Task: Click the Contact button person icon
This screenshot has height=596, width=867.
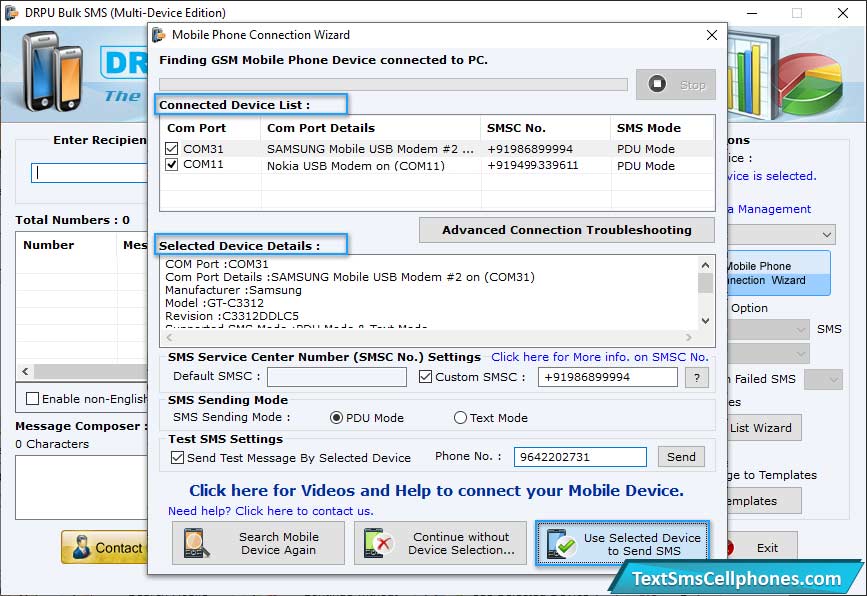Action: [81, 547]
